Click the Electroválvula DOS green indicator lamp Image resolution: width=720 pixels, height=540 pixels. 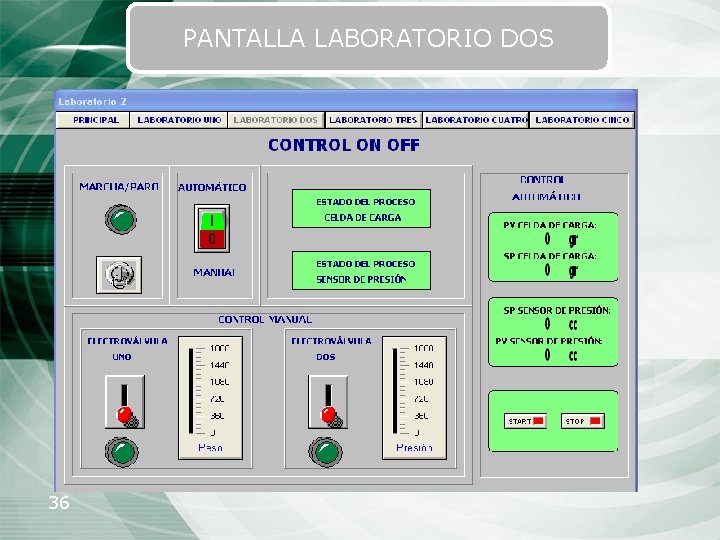click(x=326, y=452)
